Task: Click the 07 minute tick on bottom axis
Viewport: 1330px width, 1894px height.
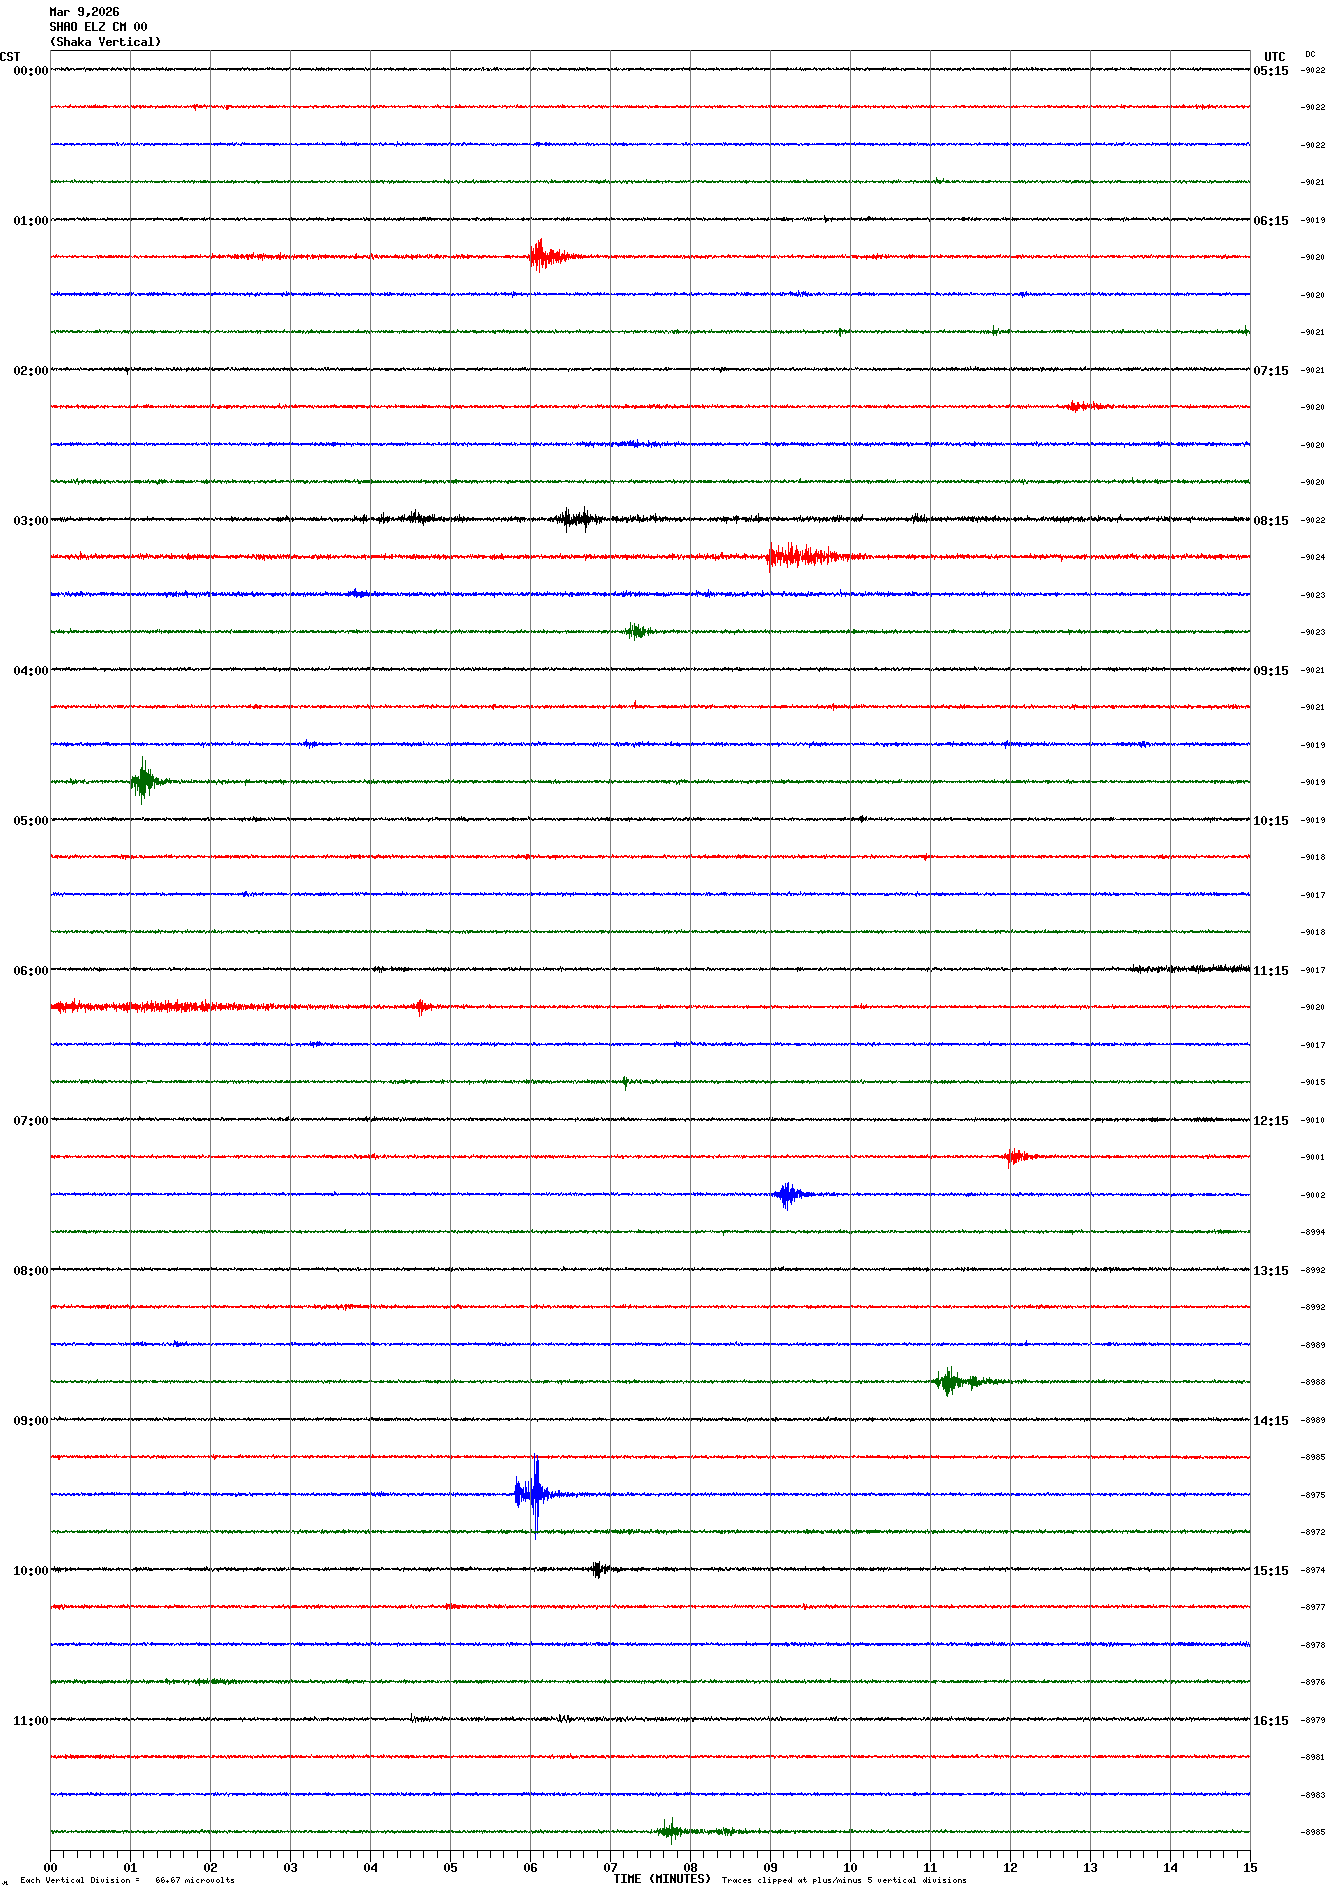Action: 610,1867
